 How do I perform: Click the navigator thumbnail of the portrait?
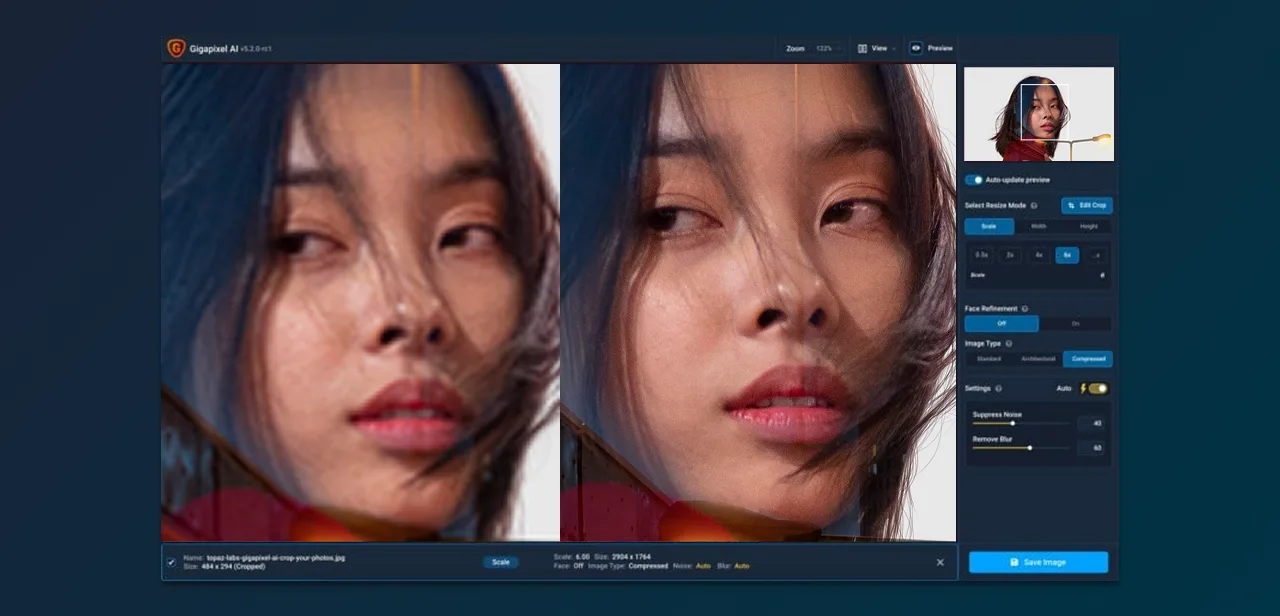coord(1039,114)
